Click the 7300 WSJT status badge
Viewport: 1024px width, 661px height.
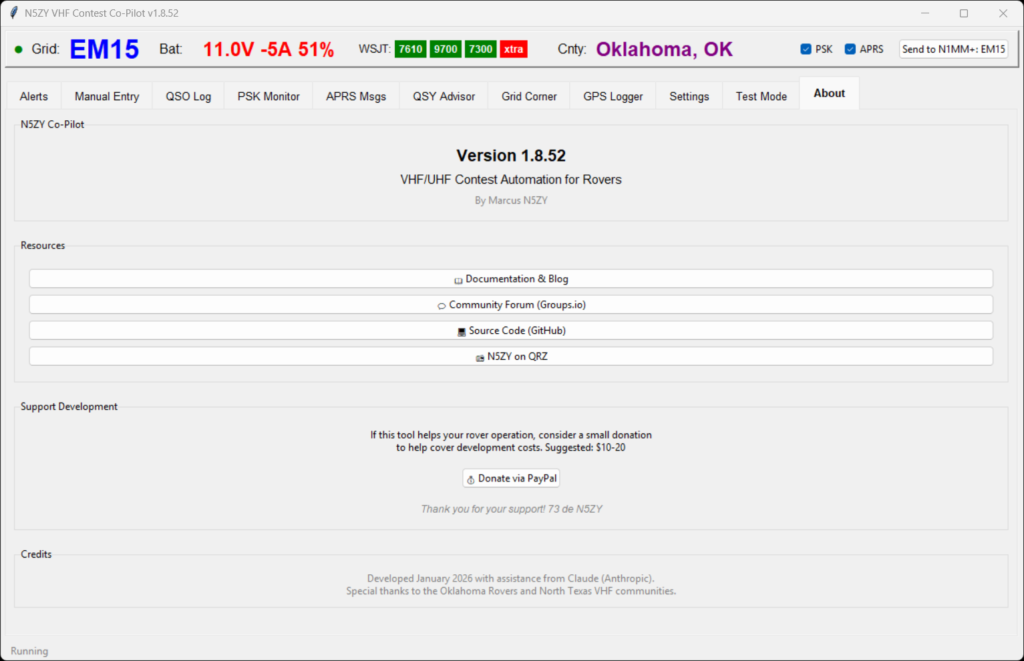480,49
